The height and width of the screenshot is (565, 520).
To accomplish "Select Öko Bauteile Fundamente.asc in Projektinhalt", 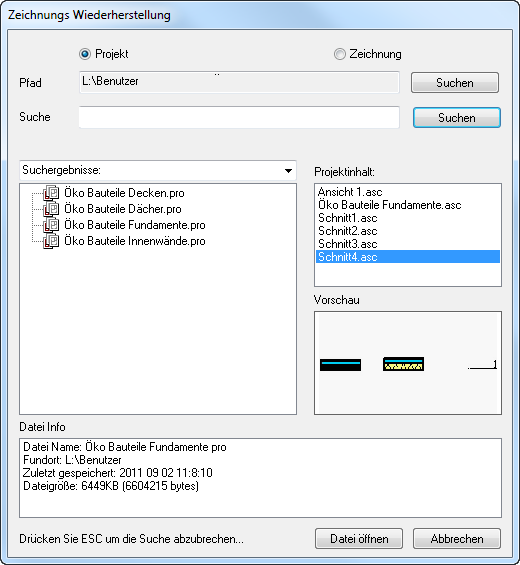I will pyautogui.click(x=390, y=205).
